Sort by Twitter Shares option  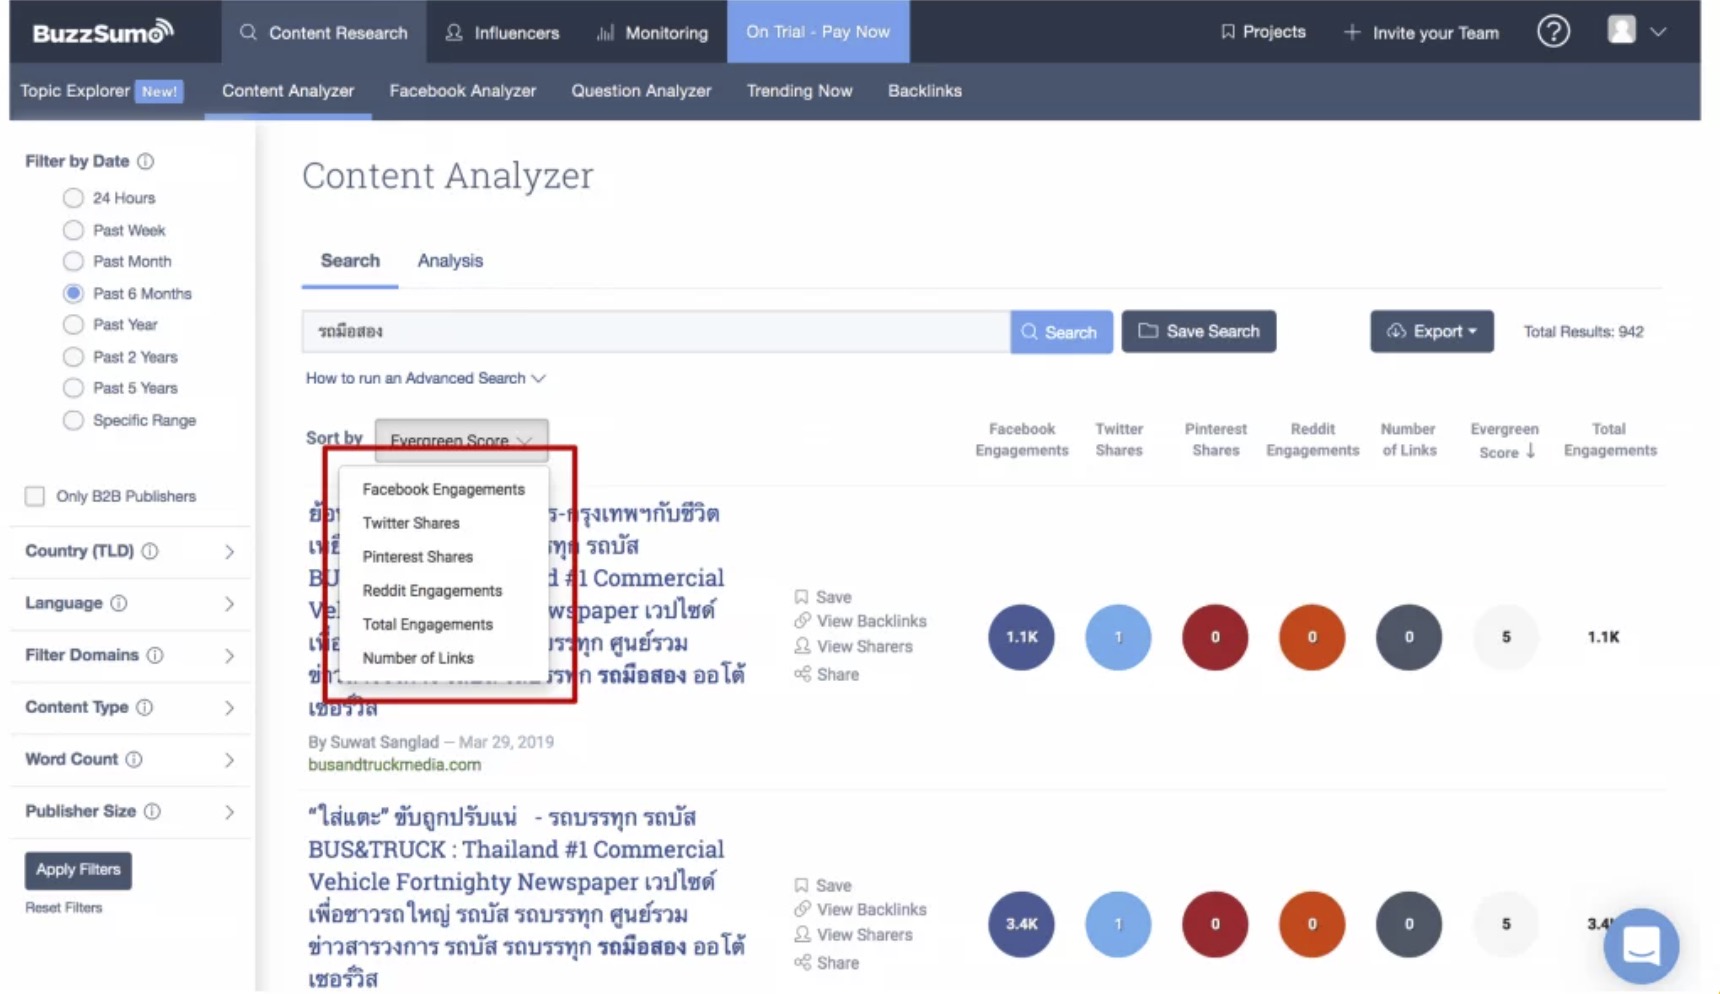[411, 523]
